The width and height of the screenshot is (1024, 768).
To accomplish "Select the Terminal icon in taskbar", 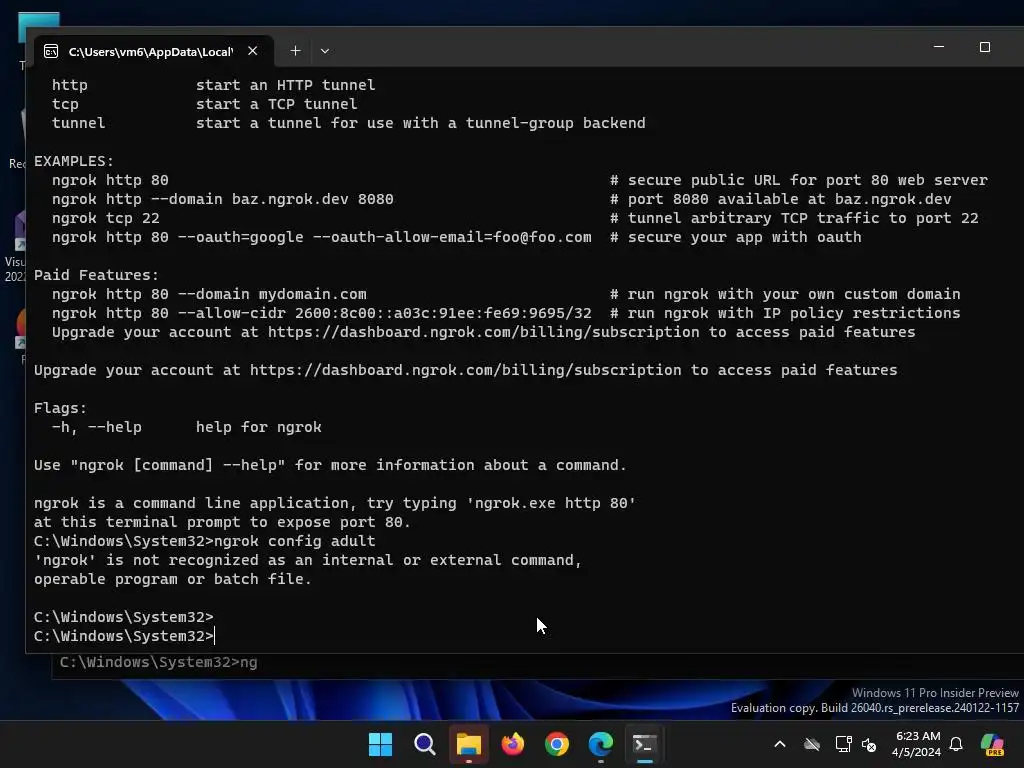I will tap(645, 744).
